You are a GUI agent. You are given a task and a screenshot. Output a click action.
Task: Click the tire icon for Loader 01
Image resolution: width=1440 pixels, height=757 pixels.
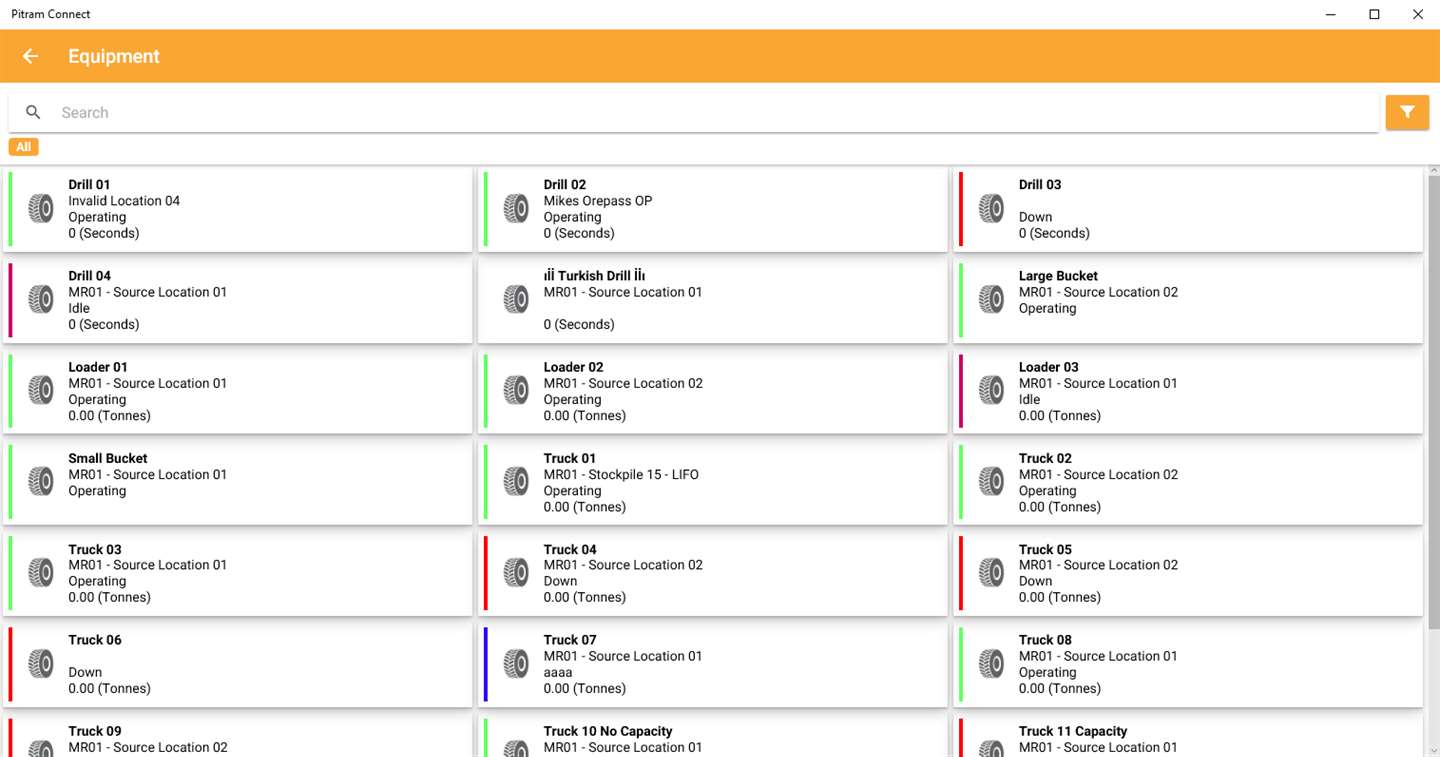pos(41,390)
